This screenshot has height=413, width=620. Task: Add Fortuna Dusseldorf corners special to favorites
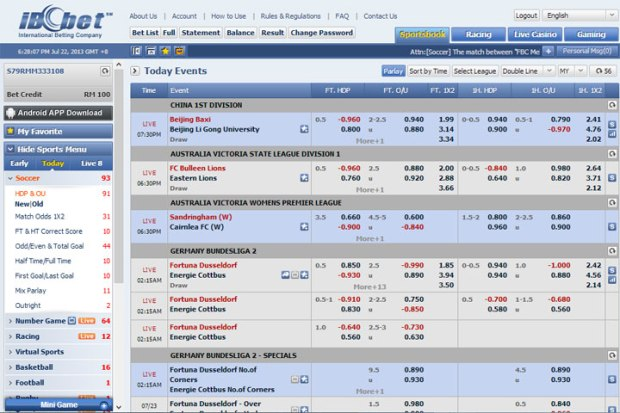(x=304, y=380)
